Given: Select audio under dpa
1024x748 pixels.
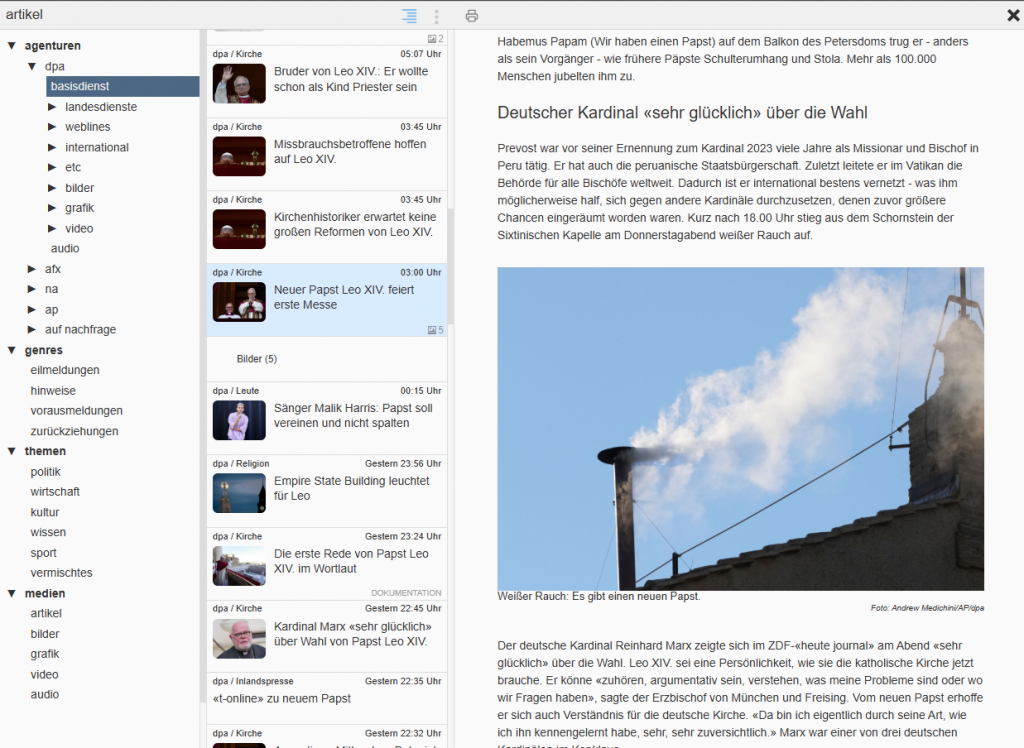Looking at the screenshot, I should coord(65,248).
